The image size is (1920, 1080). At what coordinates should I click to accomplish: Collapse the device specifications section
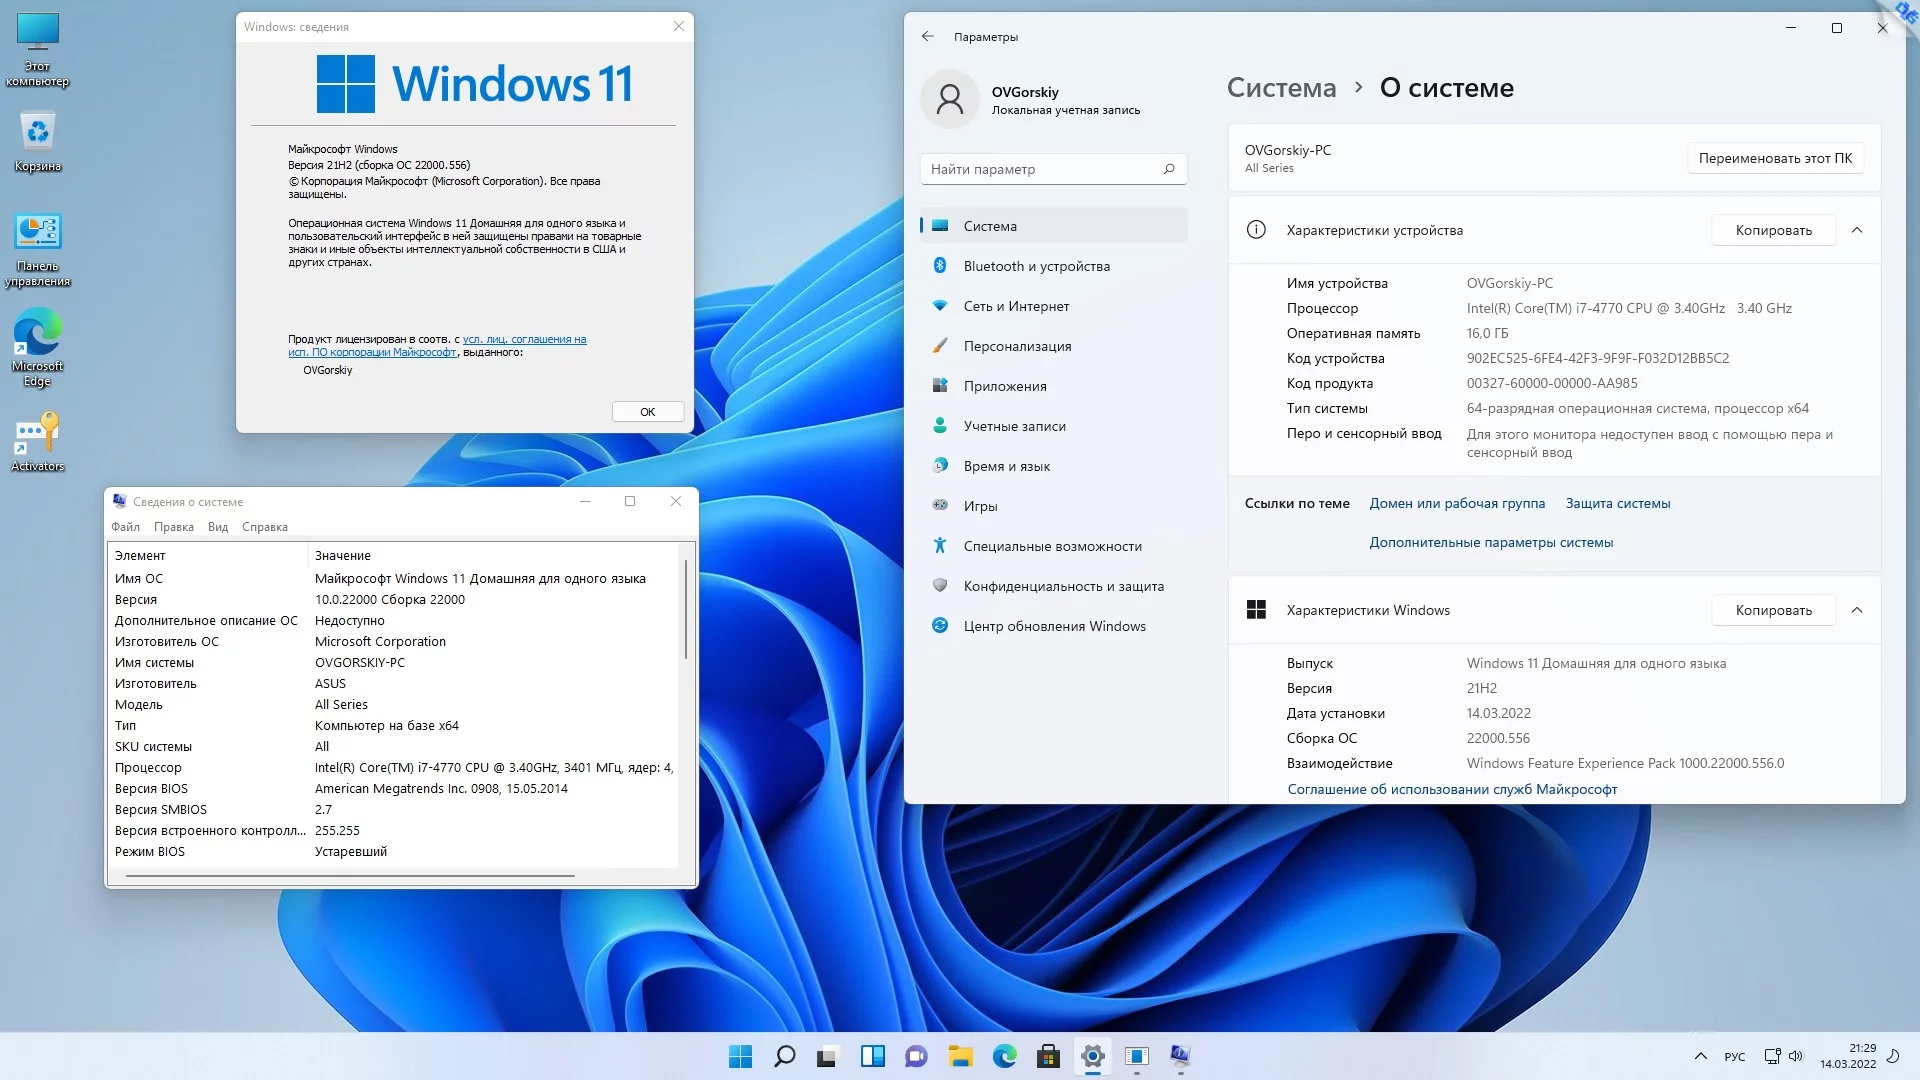coord(1856,230)
